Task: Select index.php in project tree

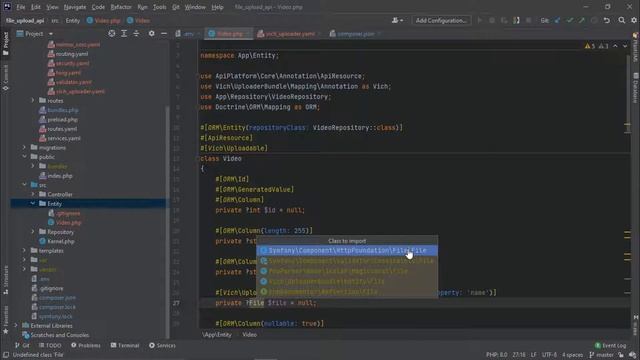Action: tap(56, 176)
